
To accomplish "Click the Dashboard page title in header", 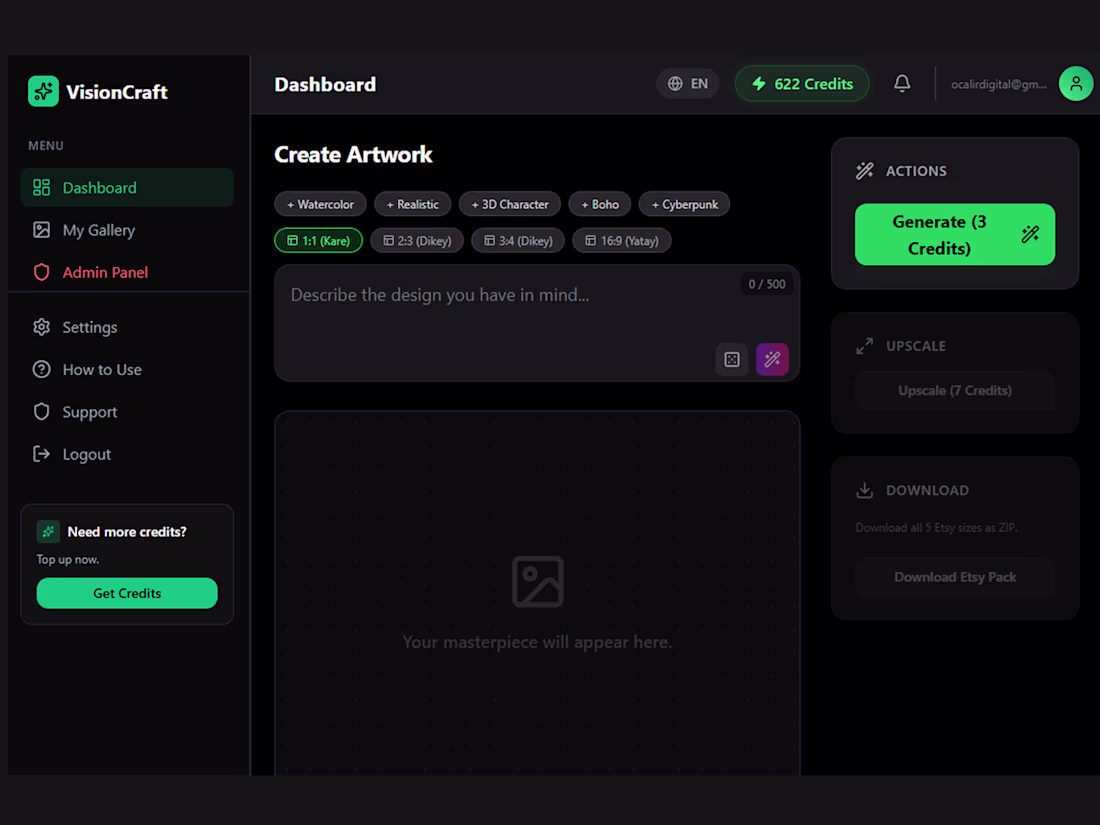I will [x=325, y=84].
